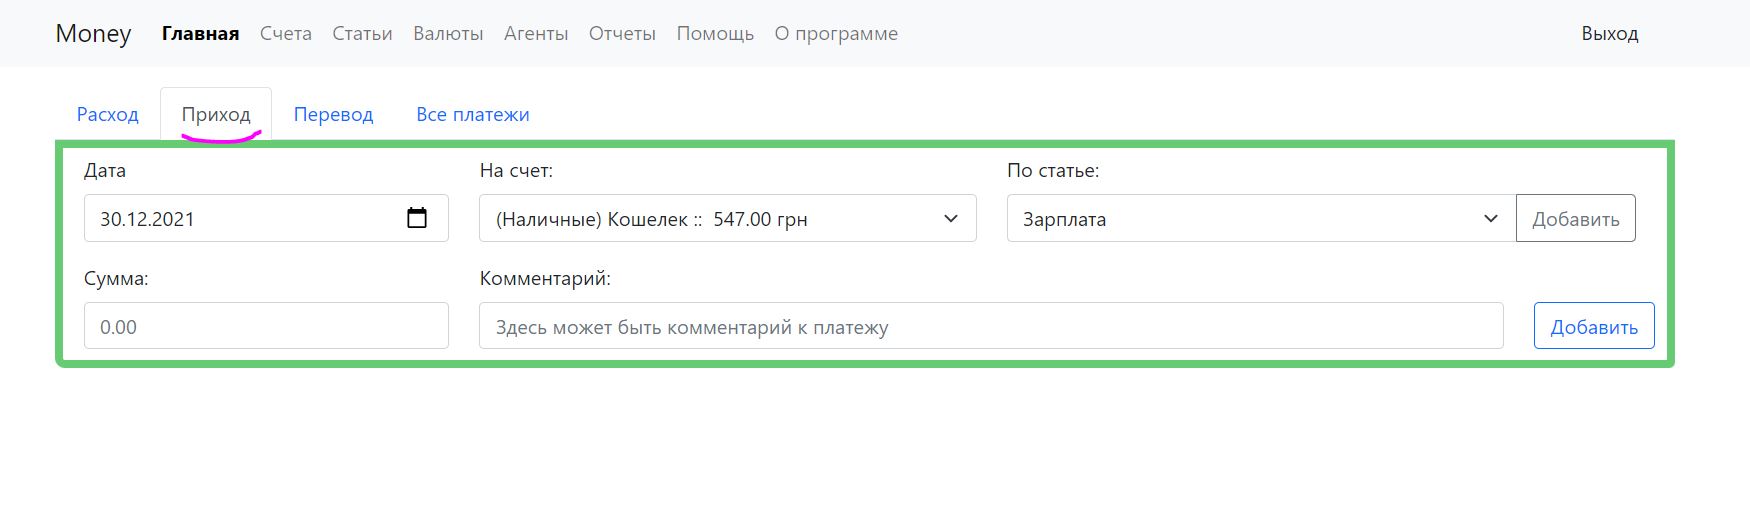Go to Счета page
Screen dimensions: 1750x526
[x=286, y=33]
